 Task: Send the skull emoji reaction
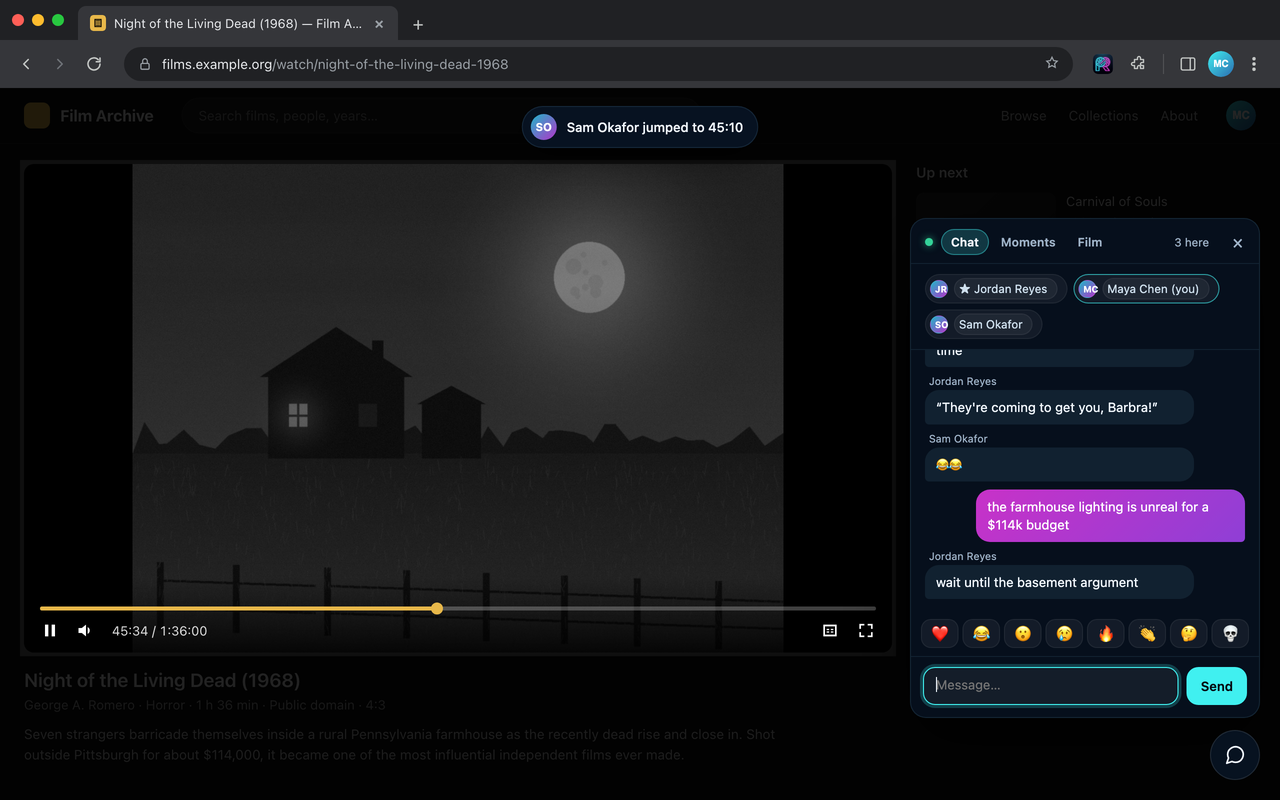(x=1231, y=633)
